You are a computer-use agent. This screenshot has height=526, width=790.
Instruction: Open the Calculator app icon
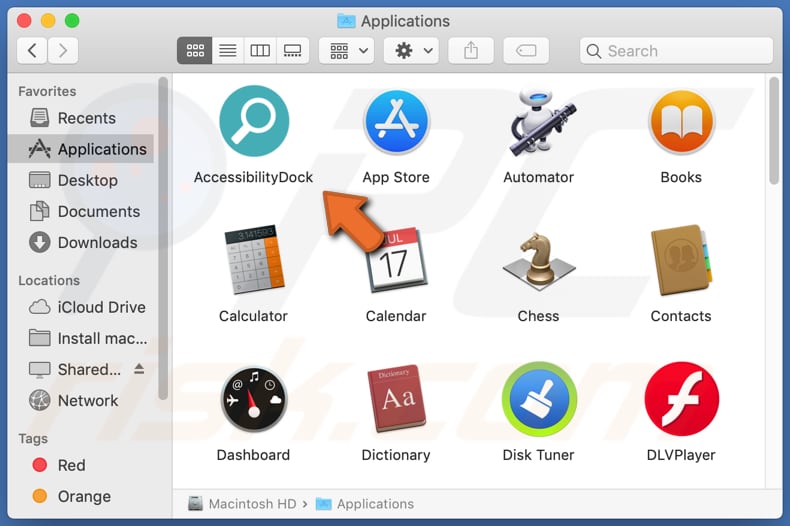[253, 261]
